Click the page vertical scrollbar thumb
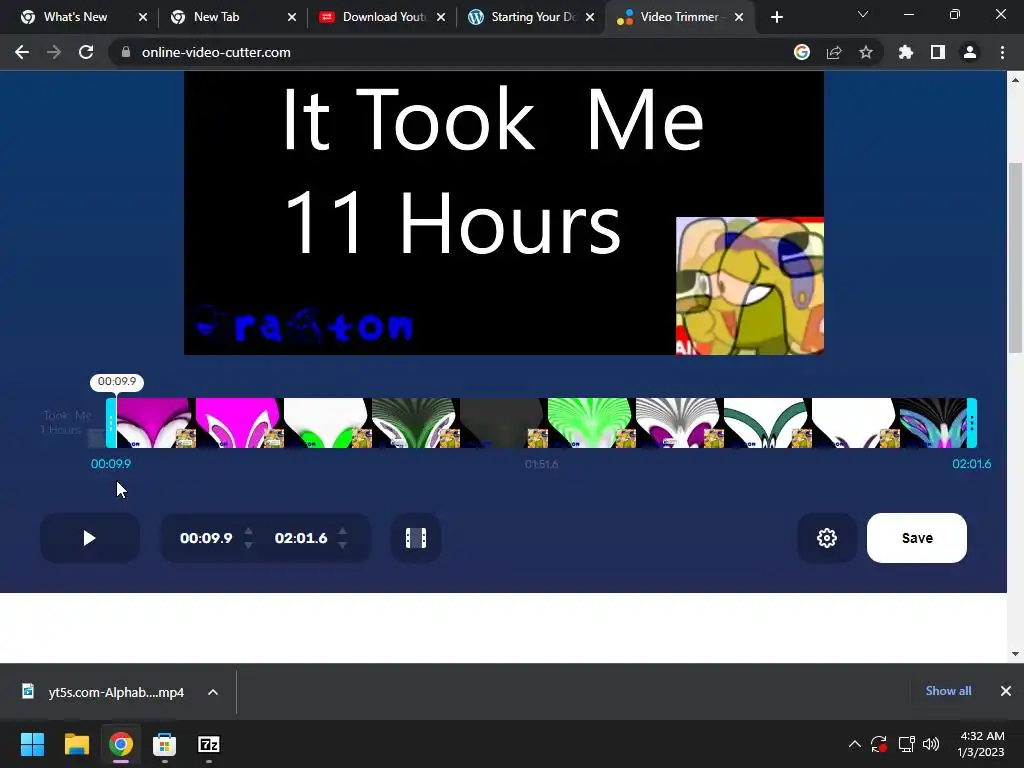 (1015, 257)
